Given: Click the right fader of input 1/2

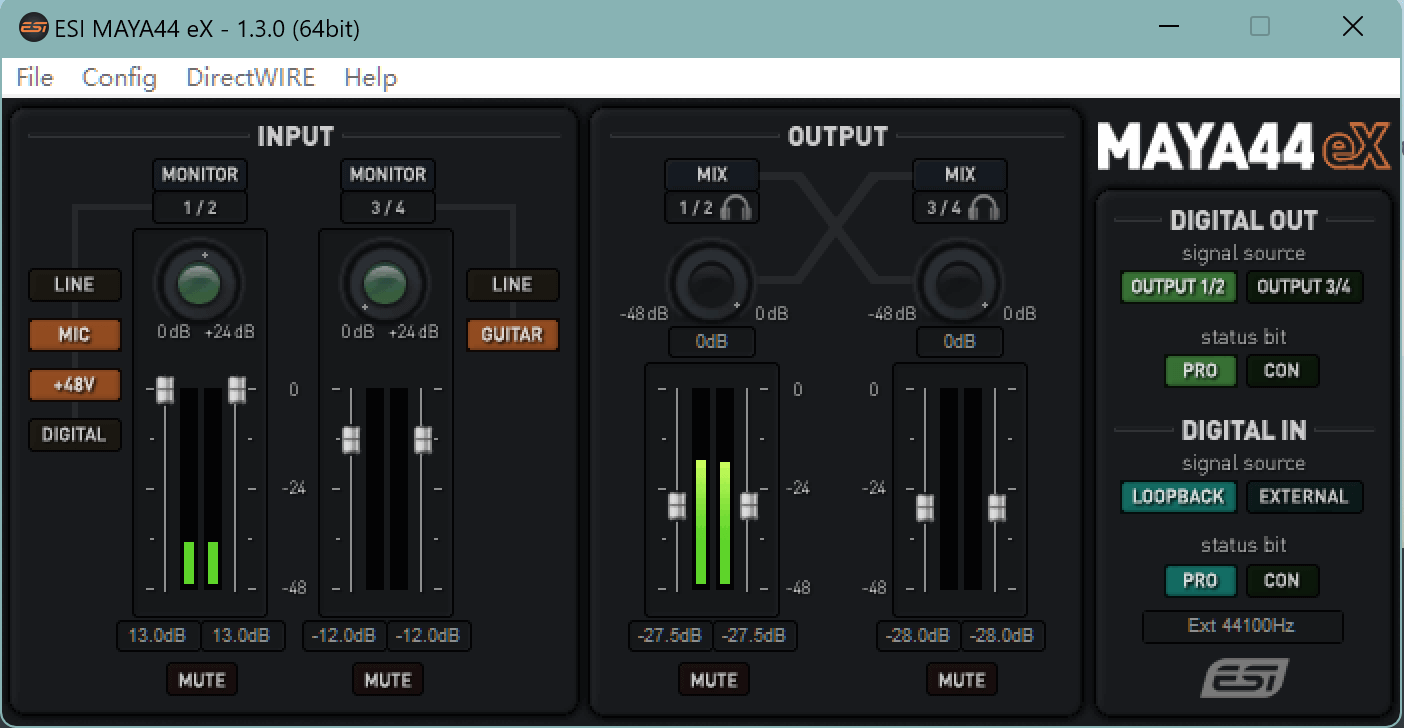Looking at the screenshot, I should (237, 390).
